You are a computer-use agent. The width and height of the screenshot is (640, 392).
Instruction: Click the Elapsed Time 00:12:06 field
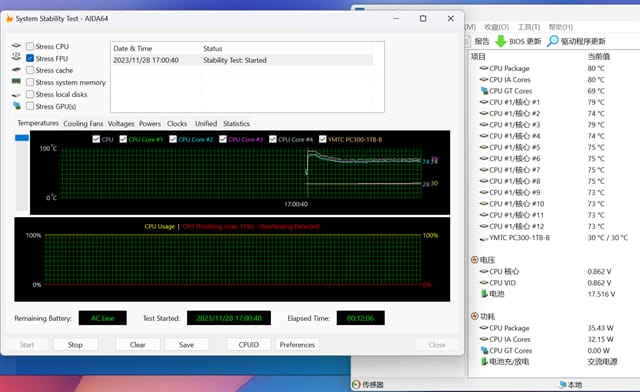click(360, 318)
